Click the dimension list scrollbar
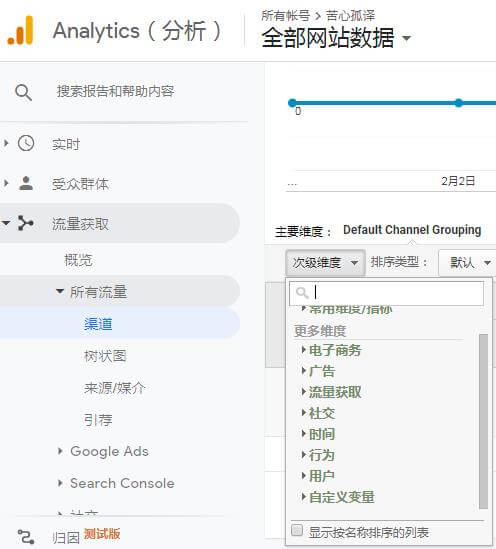The width and height of the screenshot is (496, 549). point(483,421)
